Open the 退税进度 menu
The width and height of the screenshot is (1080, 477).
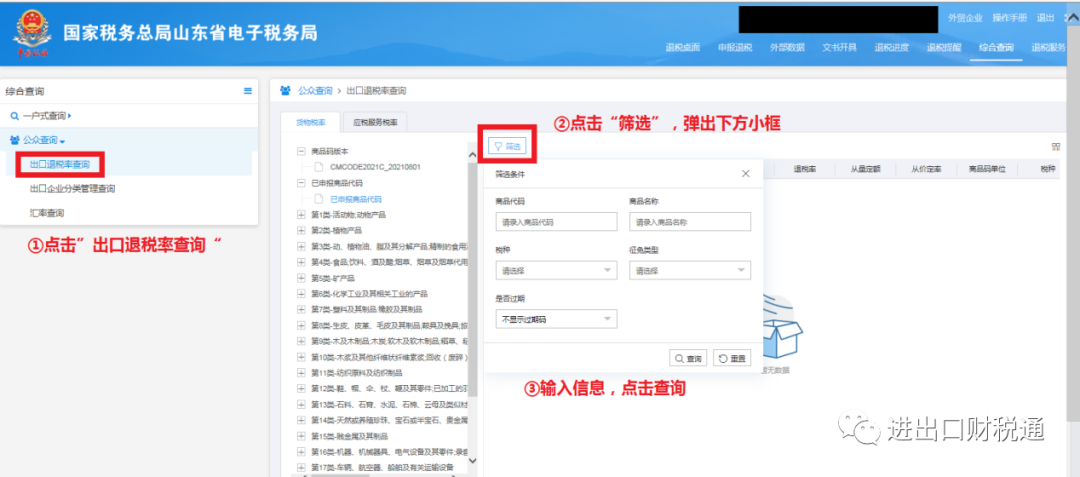[892, 47]
